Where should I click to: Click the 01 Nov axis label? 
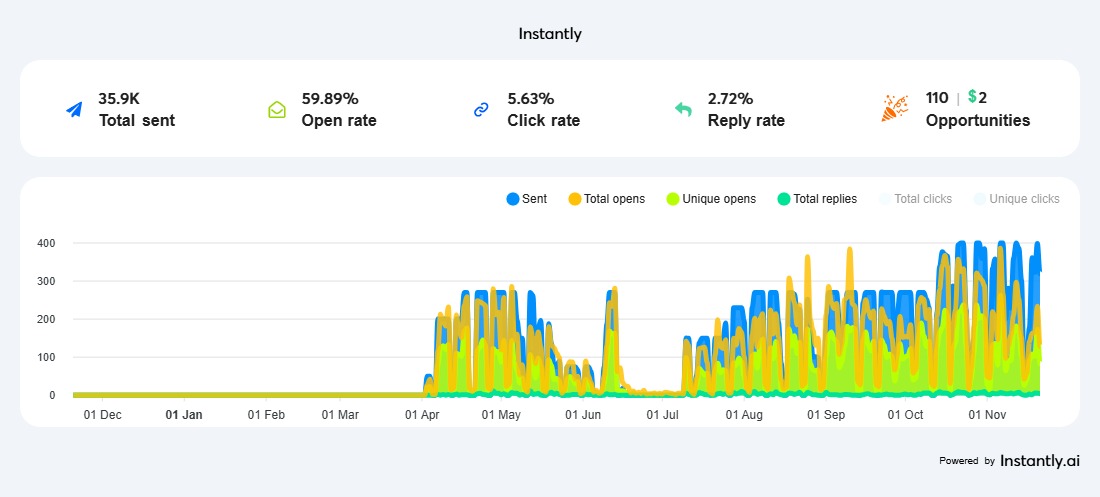click(x=988, y=415)
